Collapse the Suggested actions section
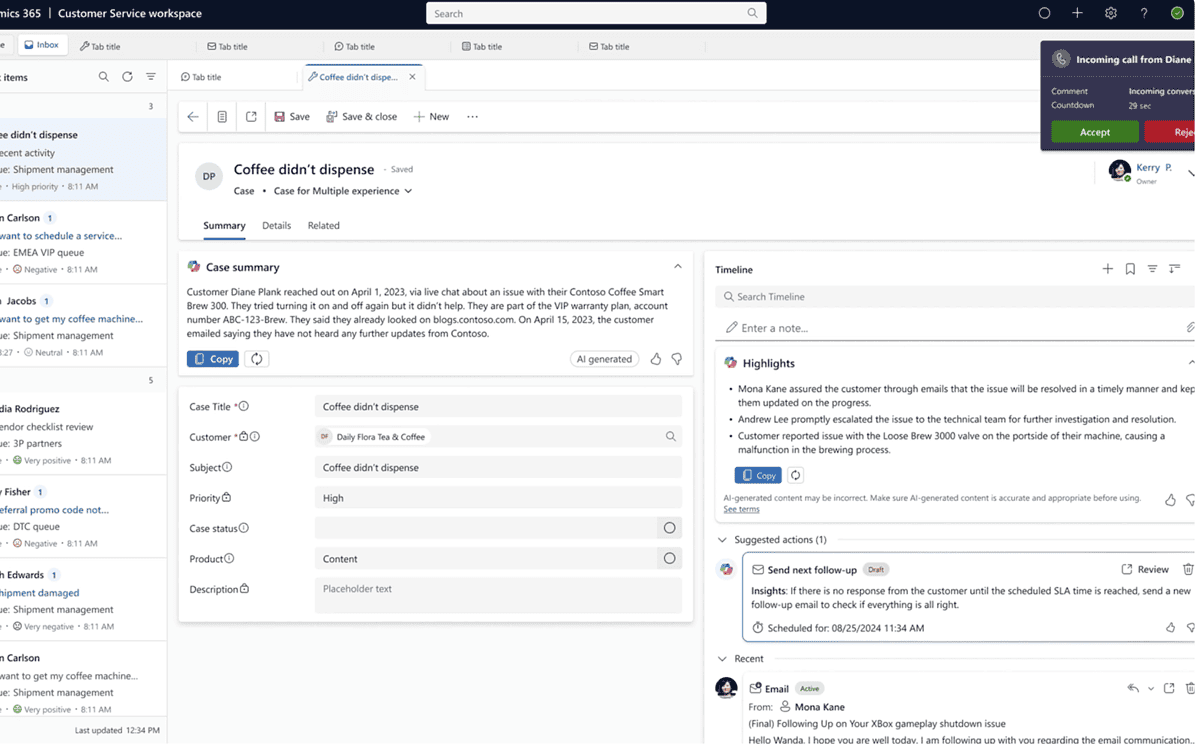 coord(722,539)
